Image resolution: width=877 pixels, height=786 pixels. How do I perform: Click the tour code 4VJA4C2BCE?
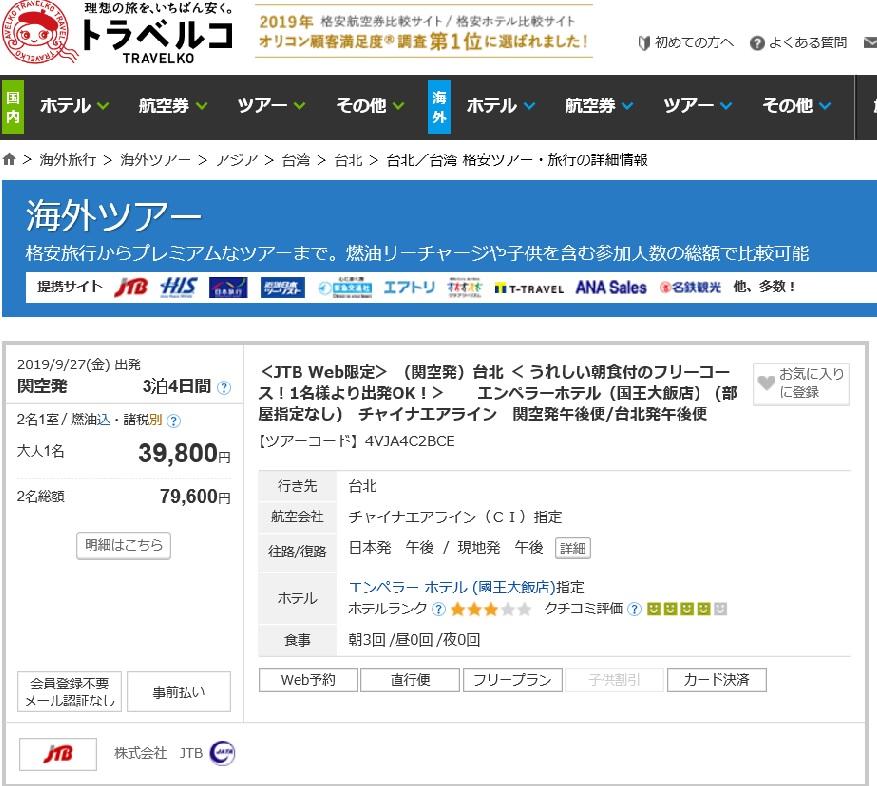(409, 441)
